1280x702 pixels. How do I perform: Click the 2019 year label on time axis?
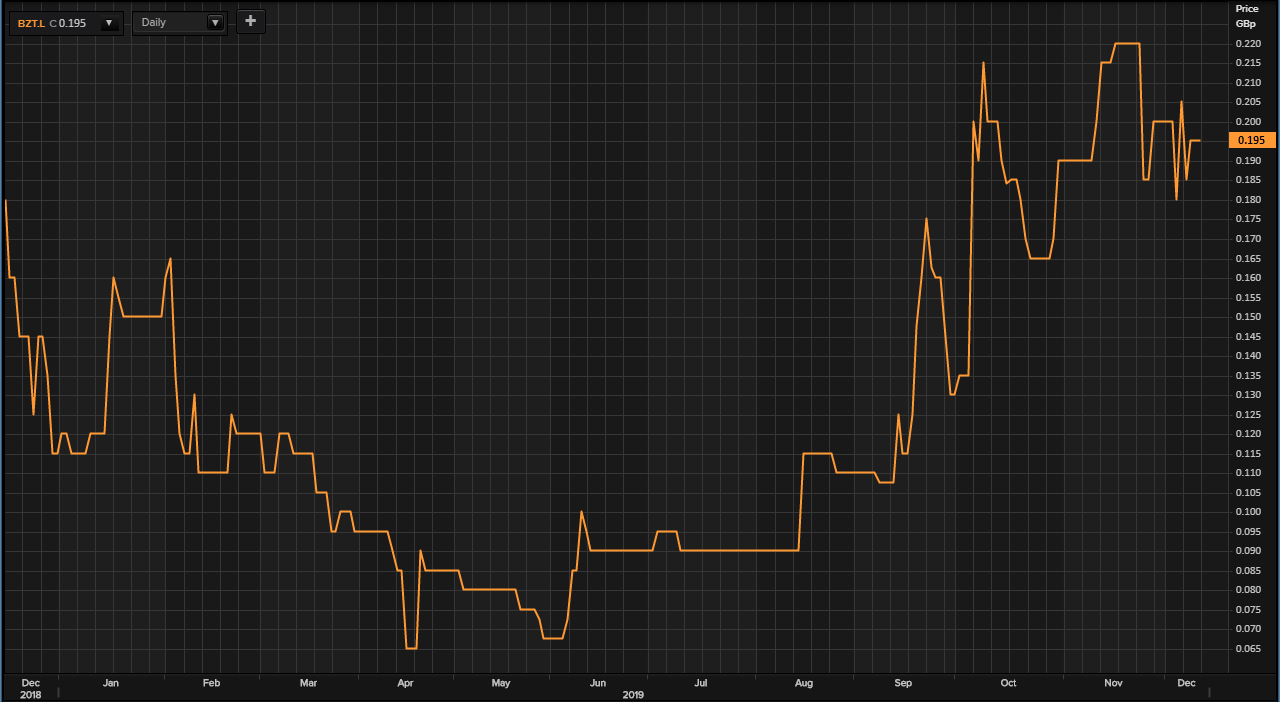pyautogui.click(x=633, y=694)
